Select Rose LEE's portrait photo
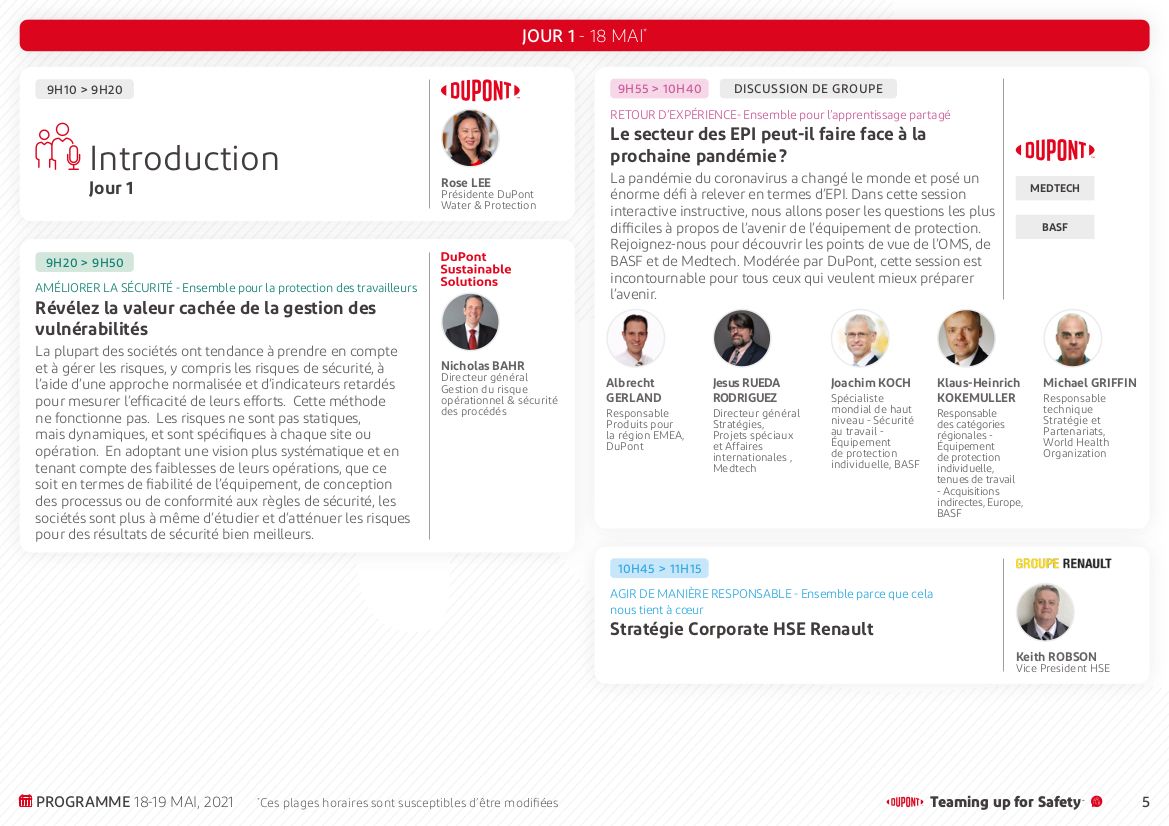1169x826 pixels. [x=470, y=138]
